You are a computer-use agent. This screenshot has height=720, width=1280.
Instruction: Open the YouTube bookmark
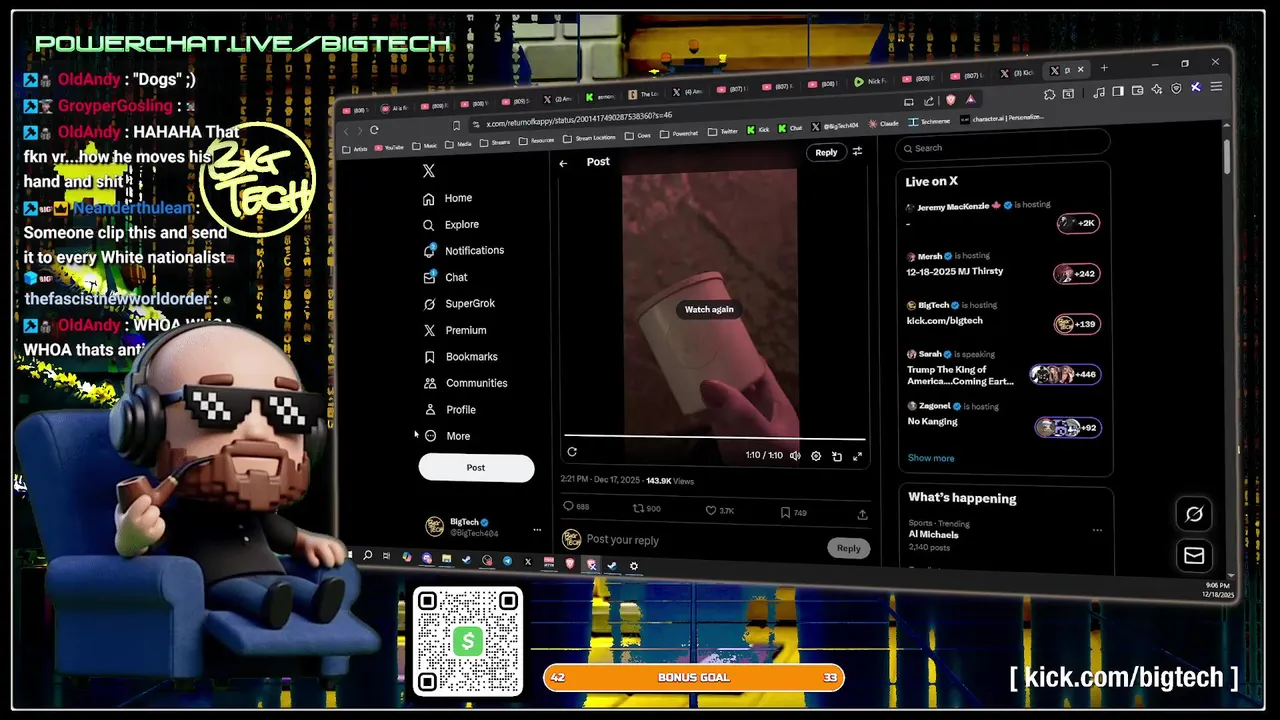(x=387, y=148)
